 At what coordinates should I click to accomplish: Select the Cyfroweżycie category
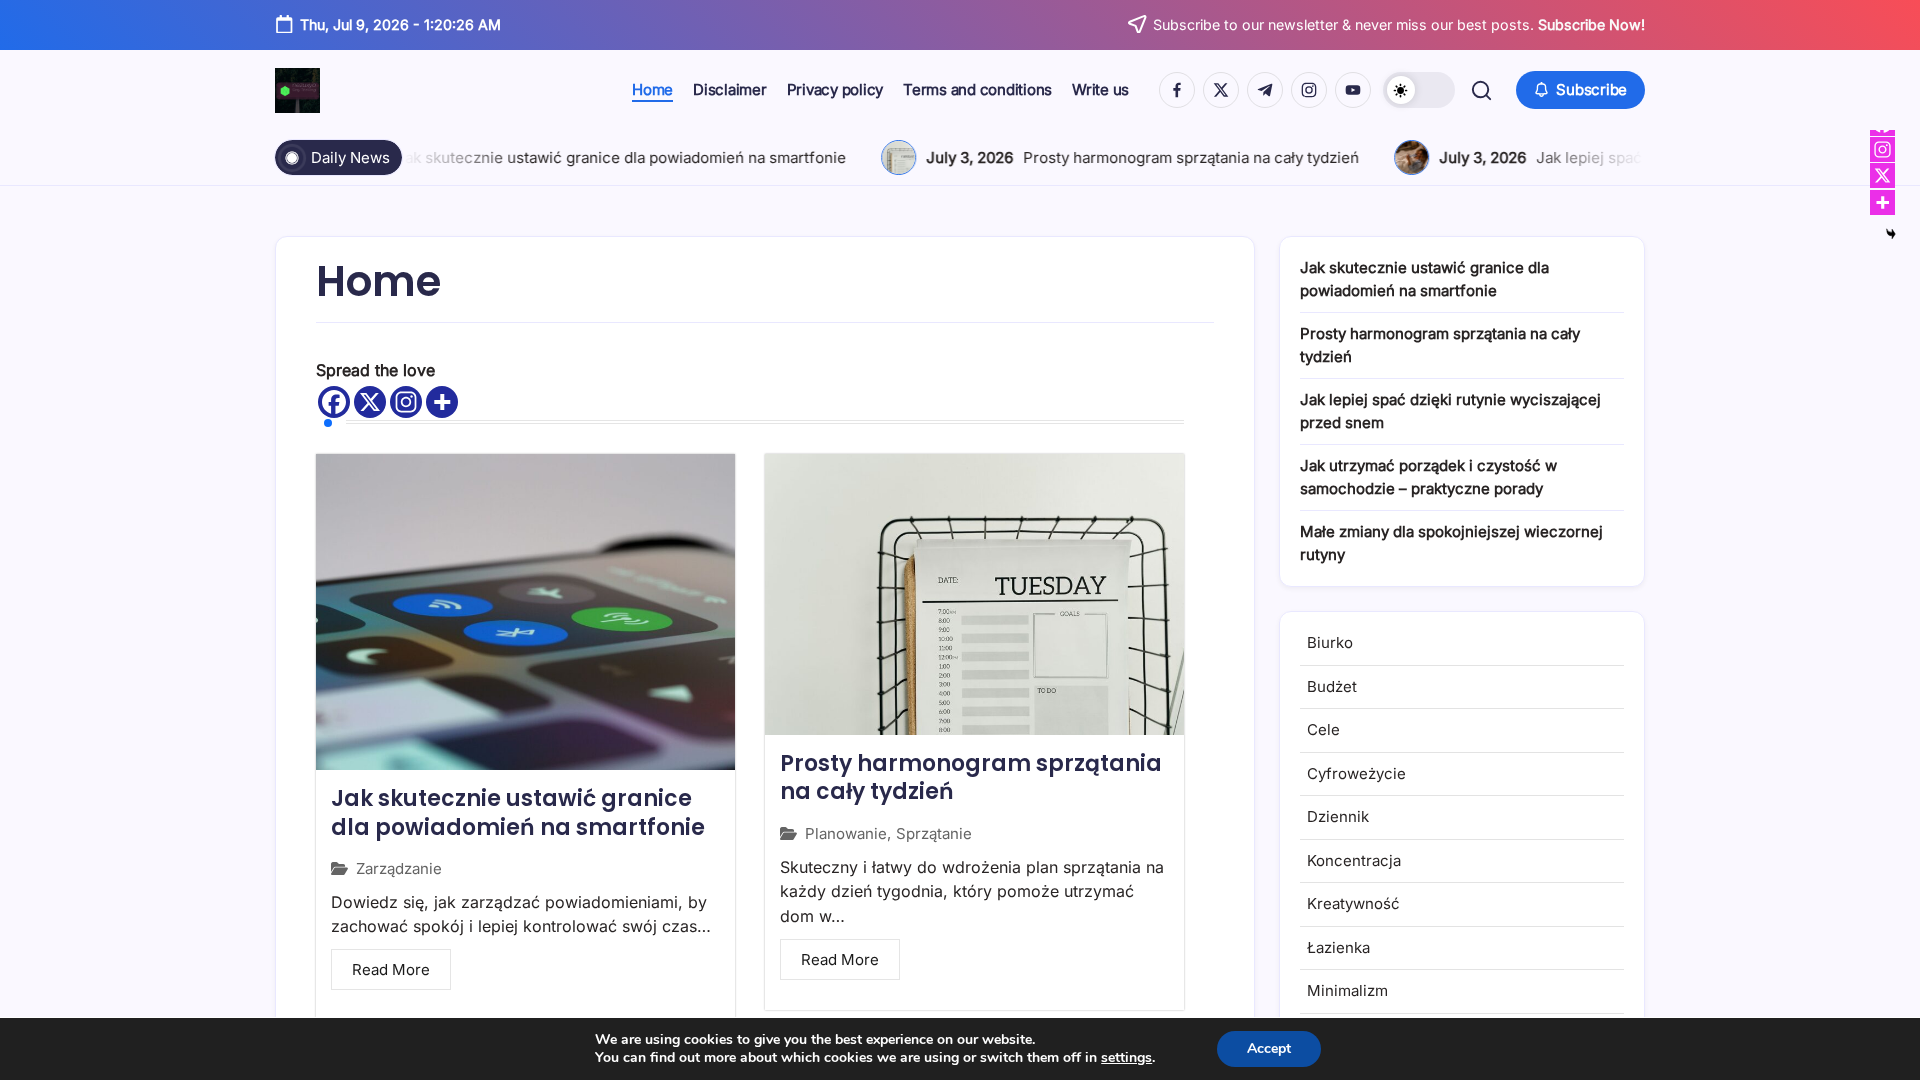[1356, 774]
